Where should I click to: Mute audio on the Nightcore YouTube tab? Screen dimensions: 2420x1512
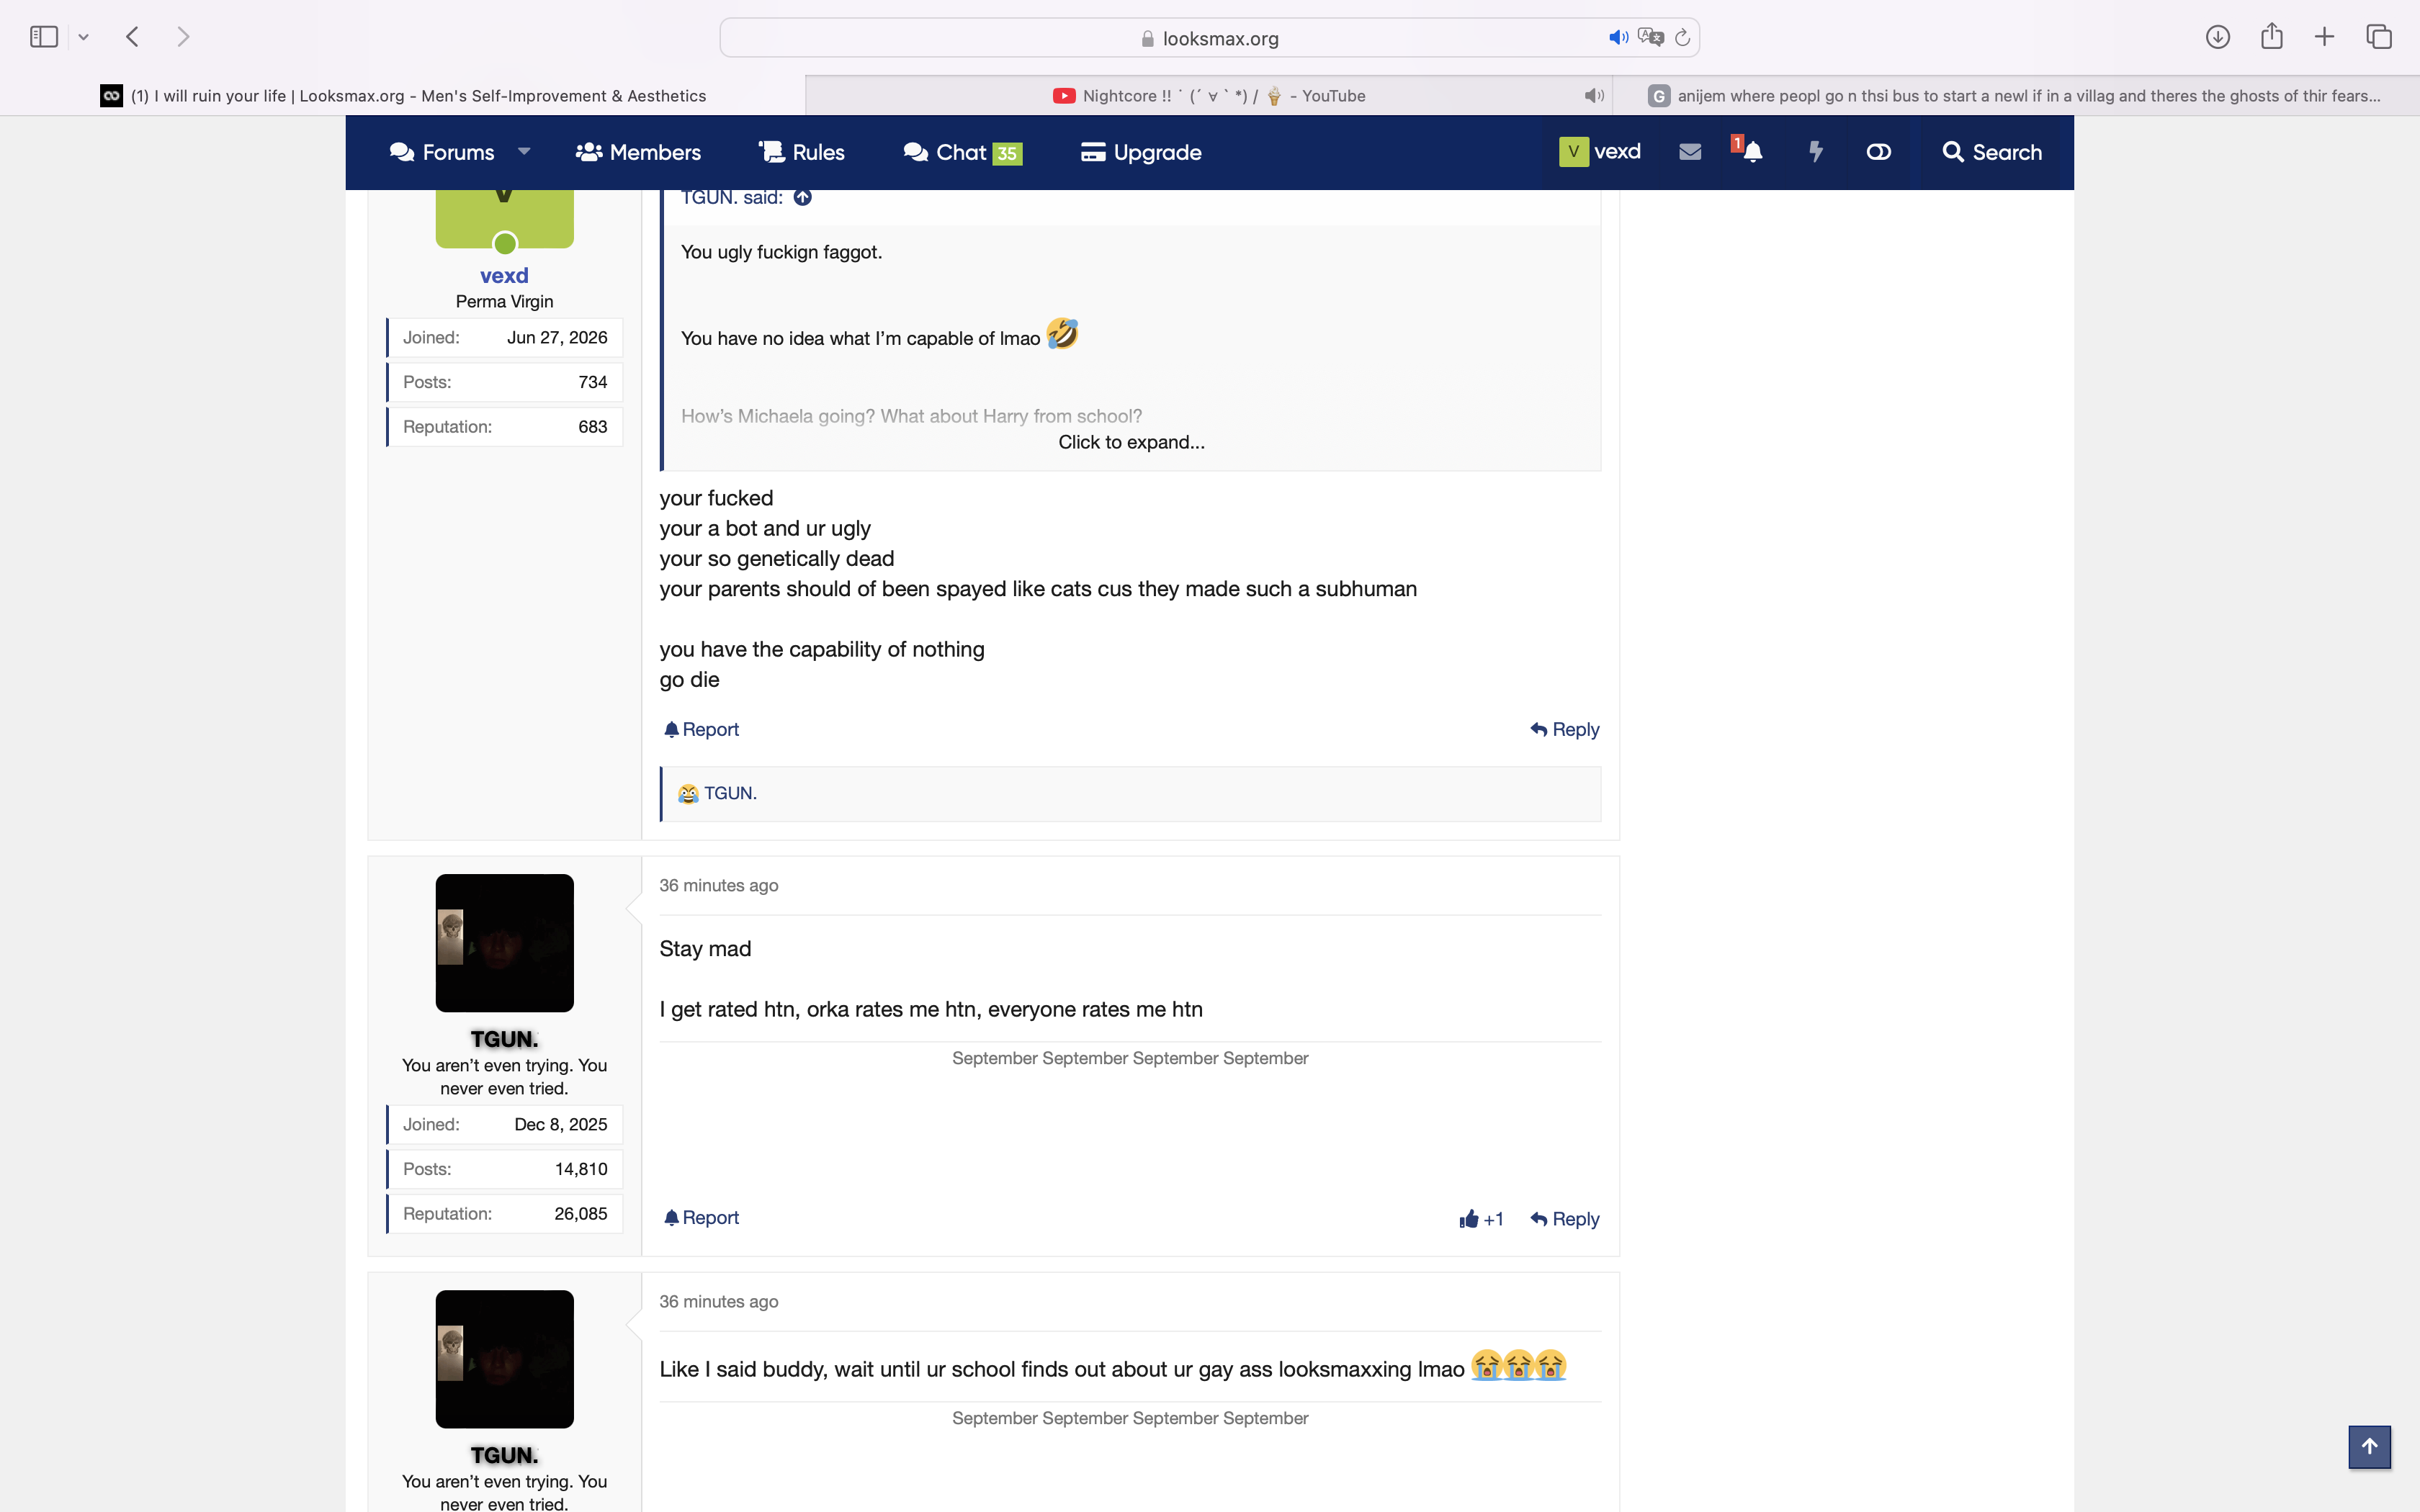pyautogui.click(x=1594, y=96)
